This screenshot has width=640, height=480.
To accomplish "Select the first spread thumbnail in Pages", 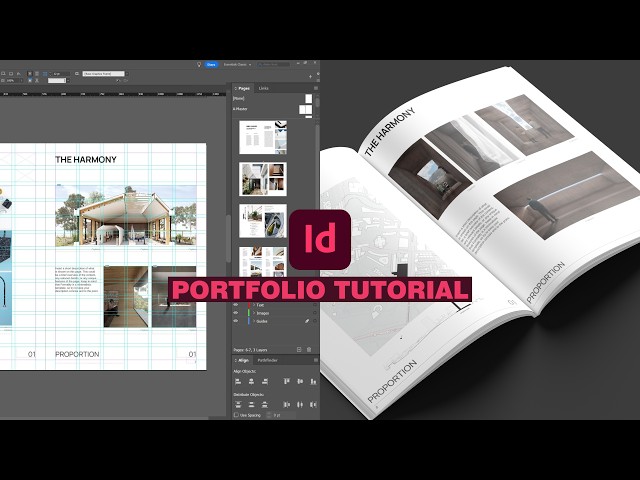I will pos(263,138).
